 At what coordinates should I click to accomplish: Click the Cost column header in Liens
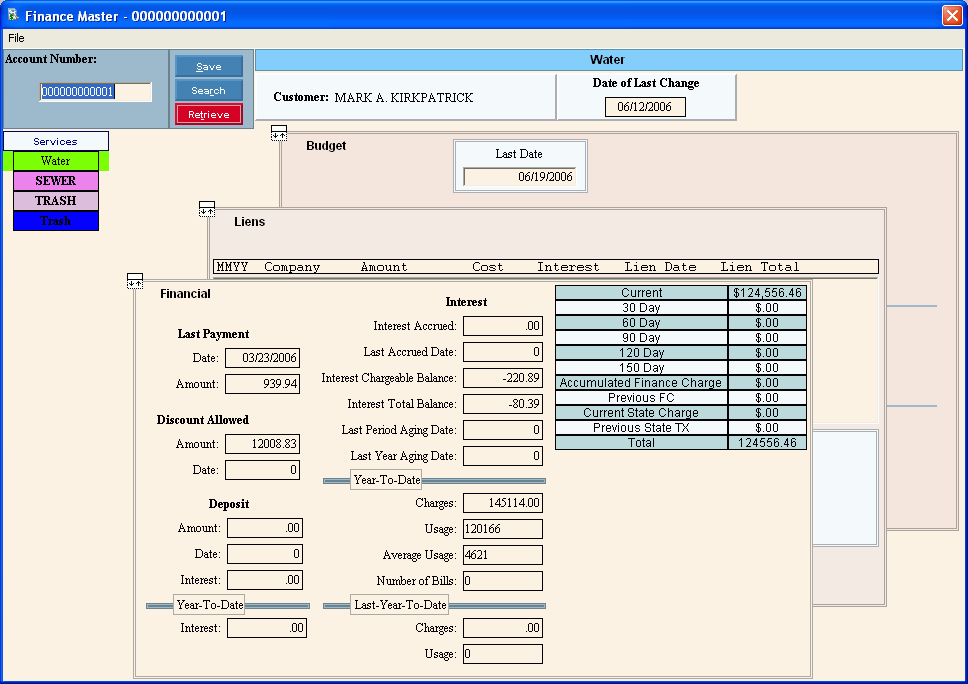click(488, 267)
